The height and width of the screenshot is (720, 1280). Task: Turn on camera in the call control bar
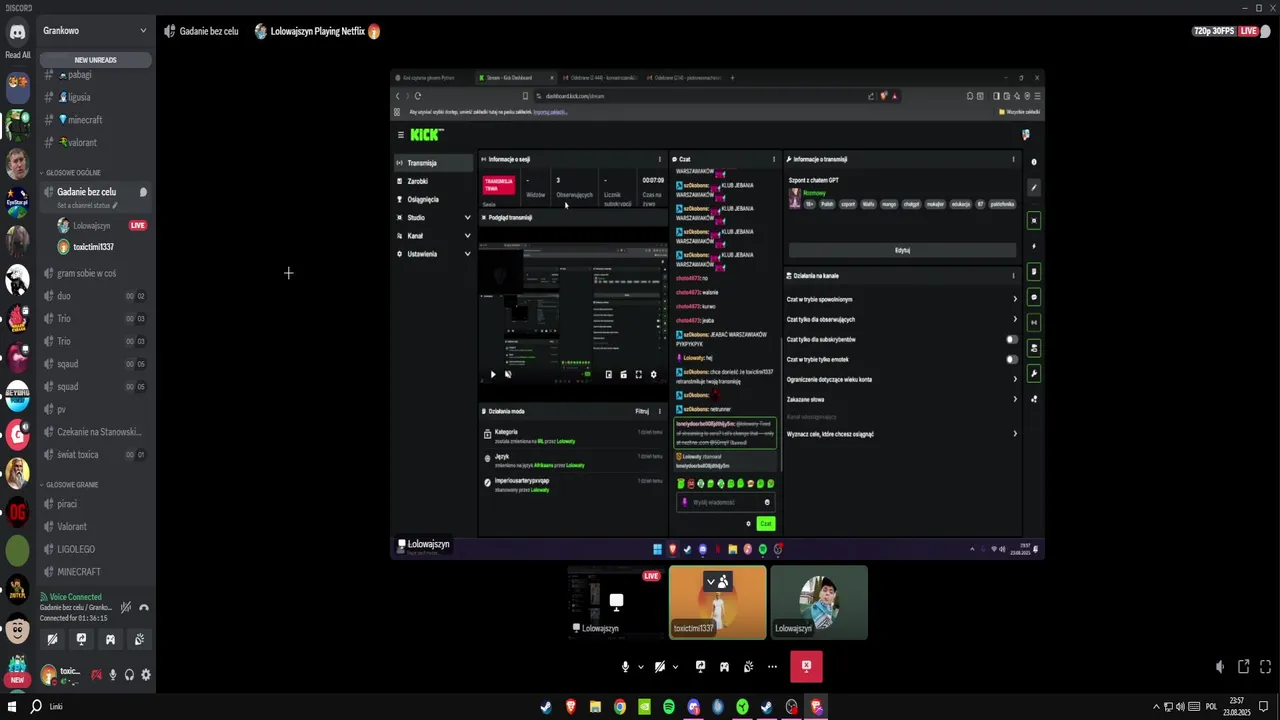(659, 666)
